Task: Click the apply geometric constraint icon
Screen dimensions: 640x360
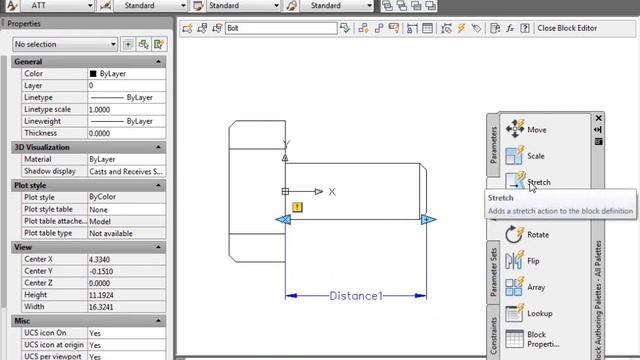Action: coord(379,28)
